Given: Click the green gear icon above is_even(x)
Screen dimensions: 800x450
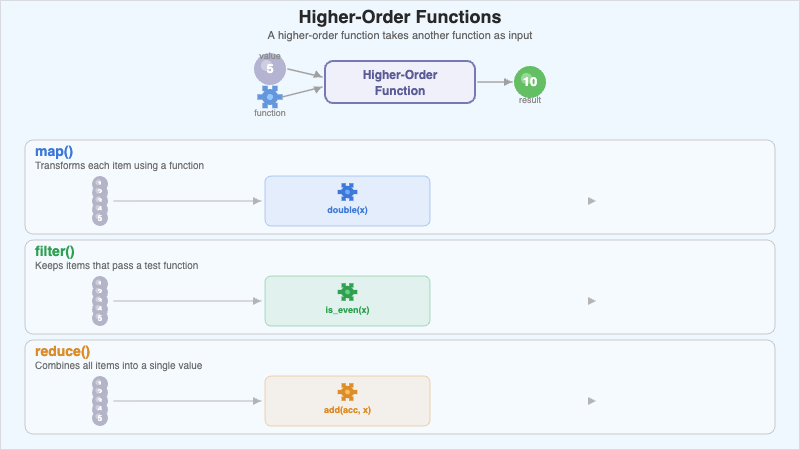Looking at the screenshot, I should [x=347, y=292].
